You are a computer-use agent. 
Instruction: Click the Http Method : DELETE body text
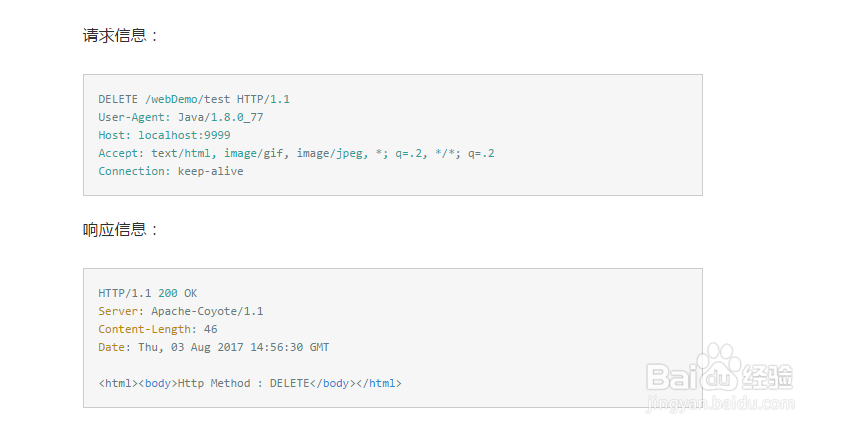coord(245,383)
